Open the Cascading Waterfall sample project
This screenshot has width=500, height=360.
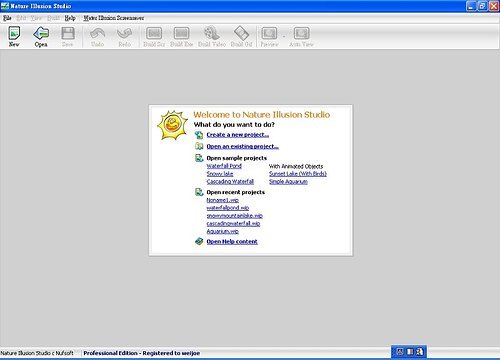(230, 181)
